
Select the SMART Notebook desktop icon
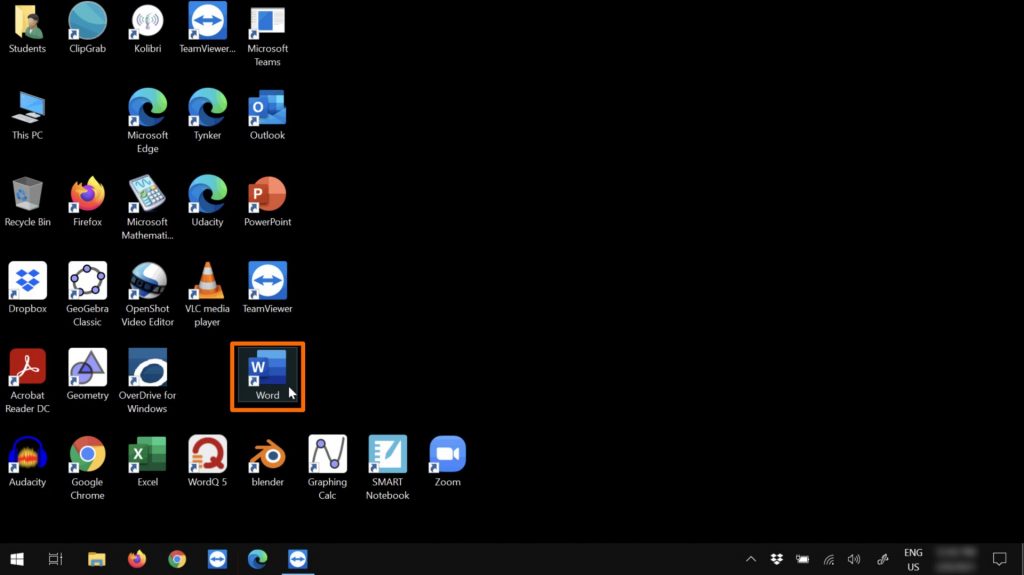click(387, 456)
